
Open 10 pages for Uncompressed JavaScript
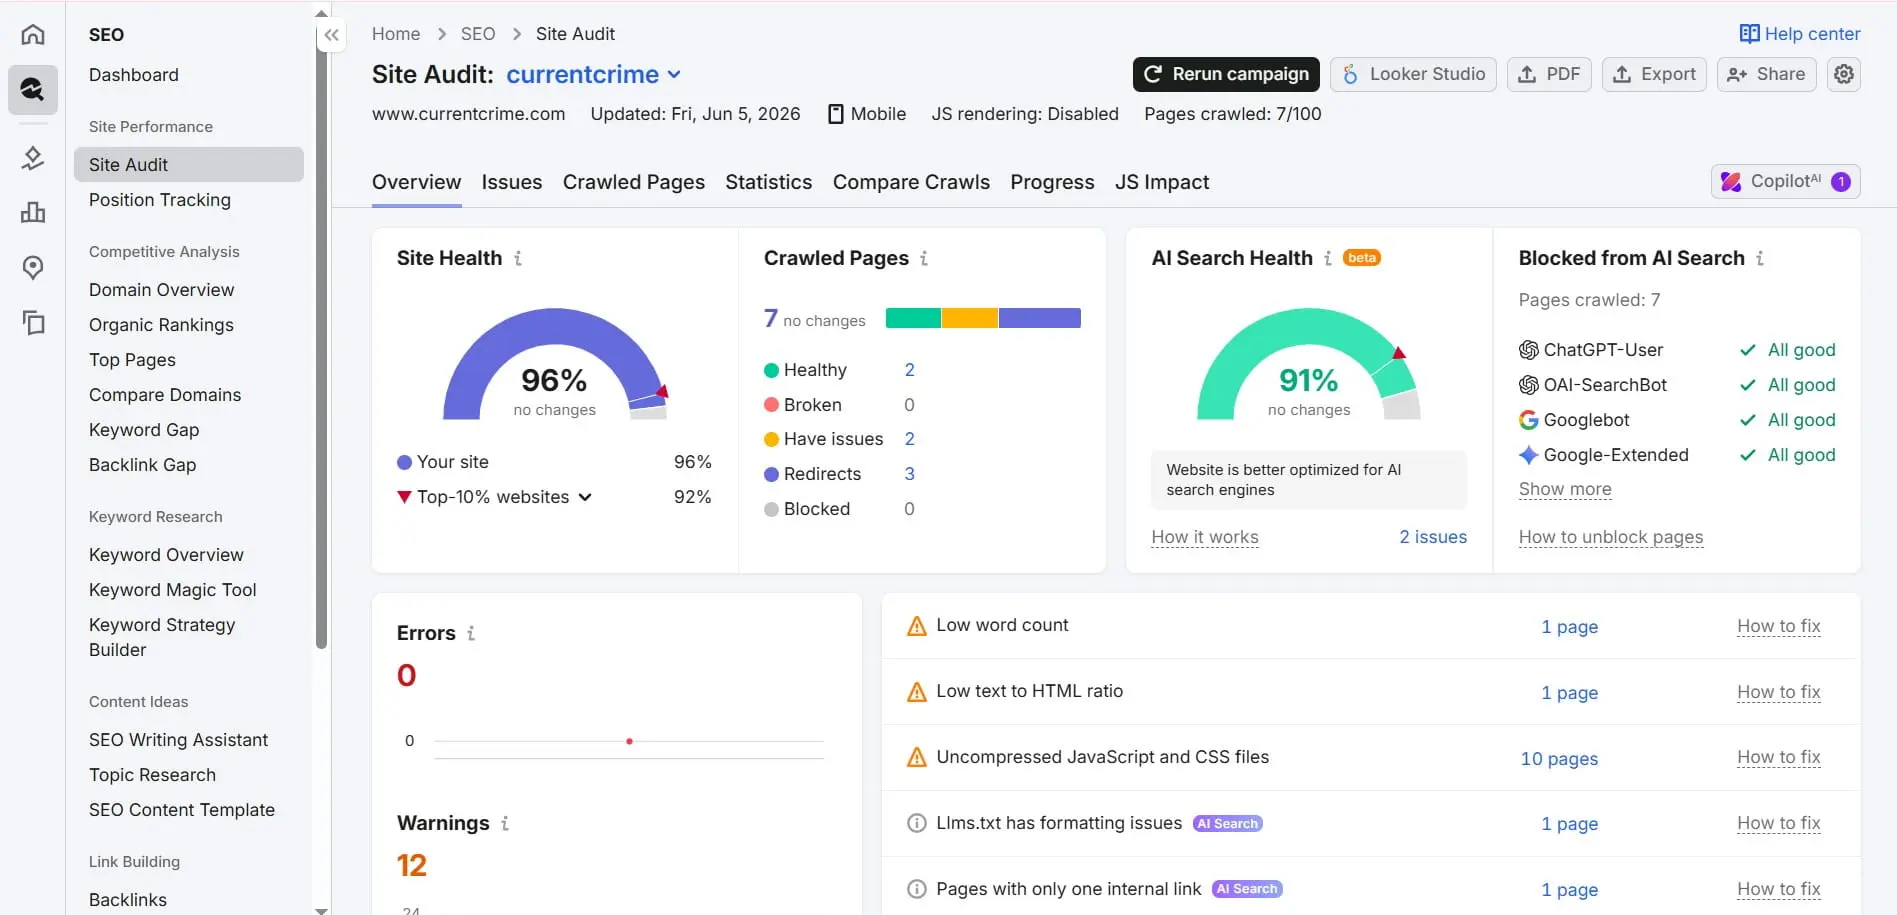1559,759
